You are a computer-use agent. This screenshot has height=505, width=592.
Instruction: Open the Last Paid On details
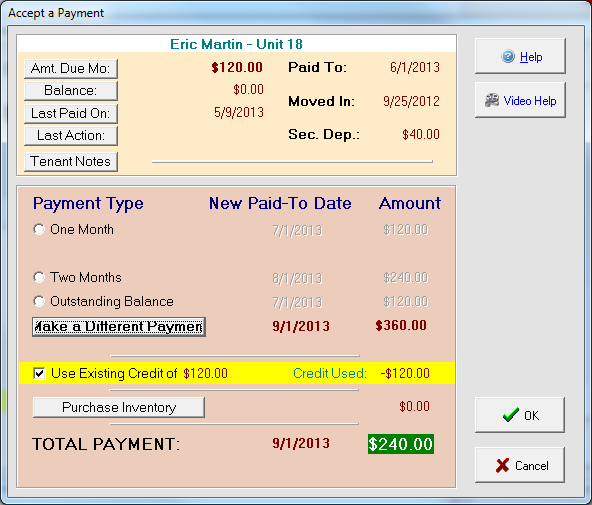click(x=71, y=113)
